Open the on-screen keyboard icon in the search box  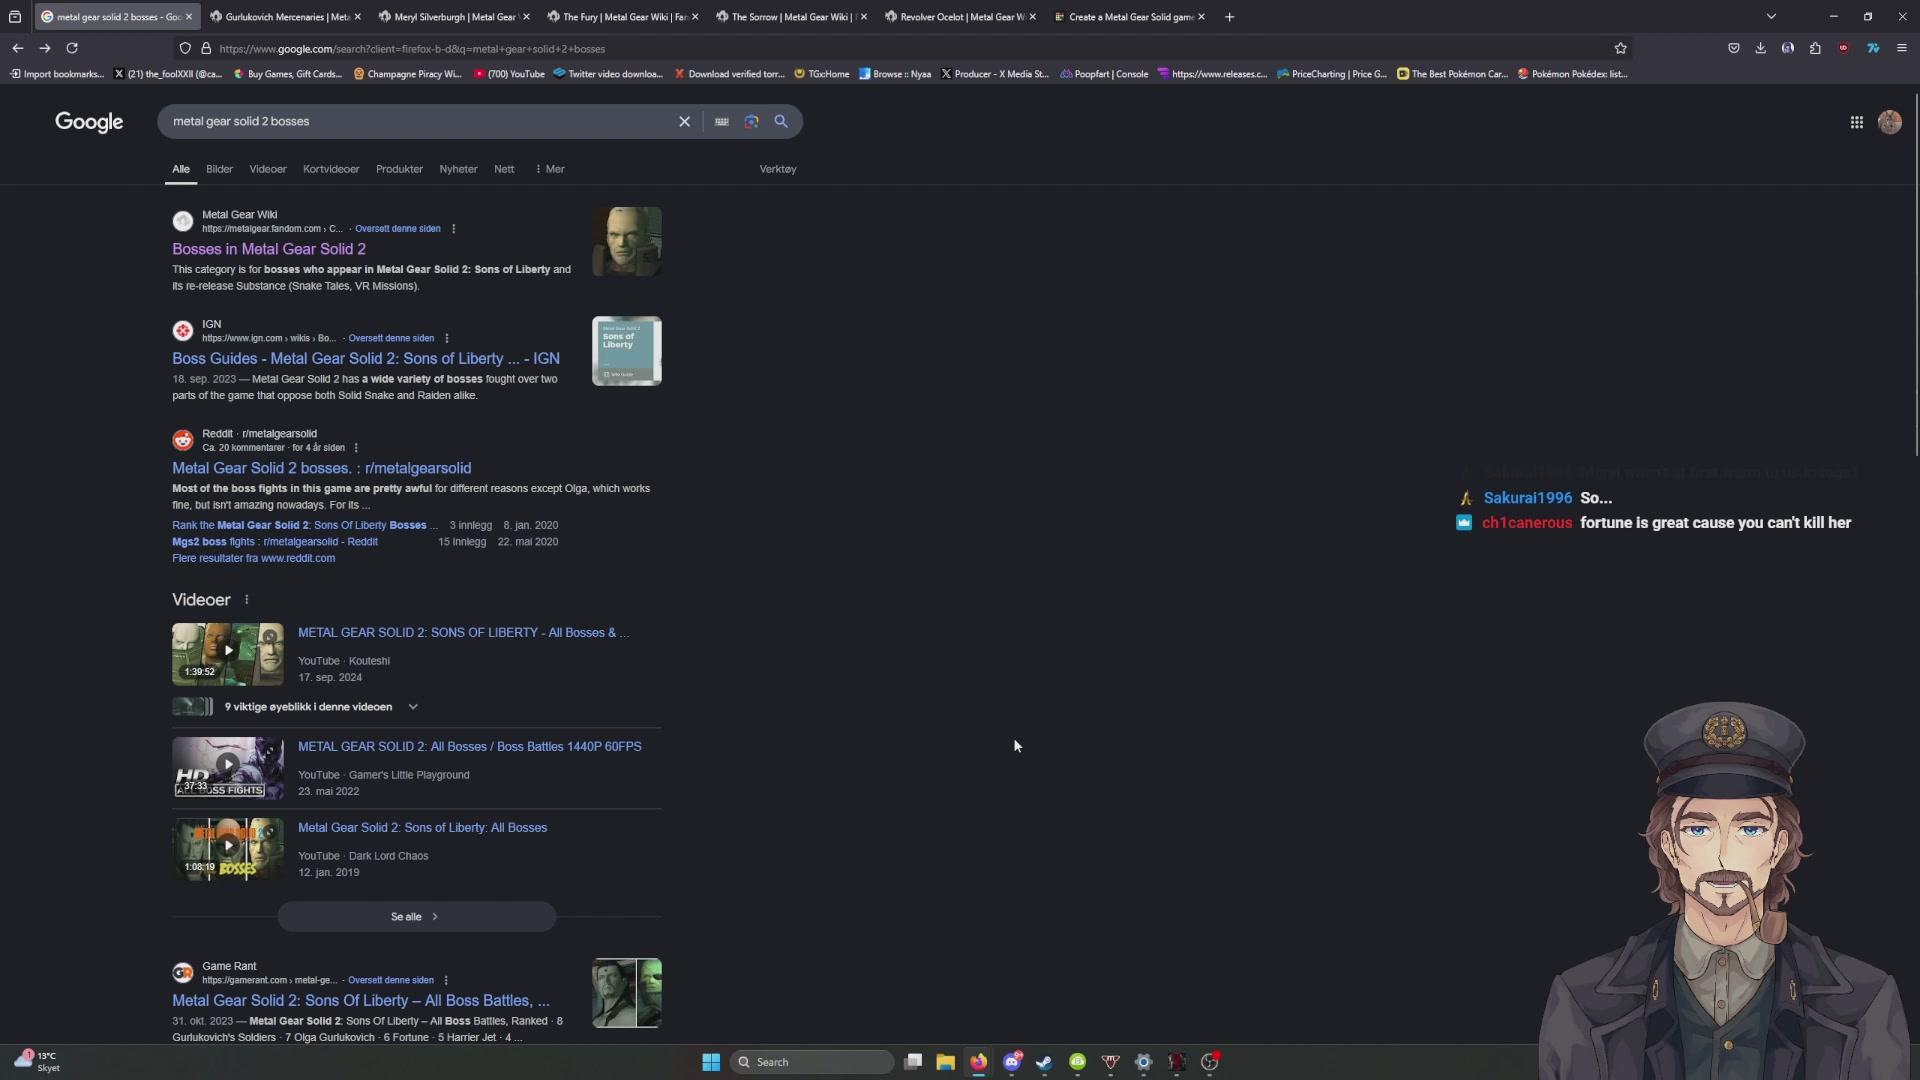tap(721, 121)
